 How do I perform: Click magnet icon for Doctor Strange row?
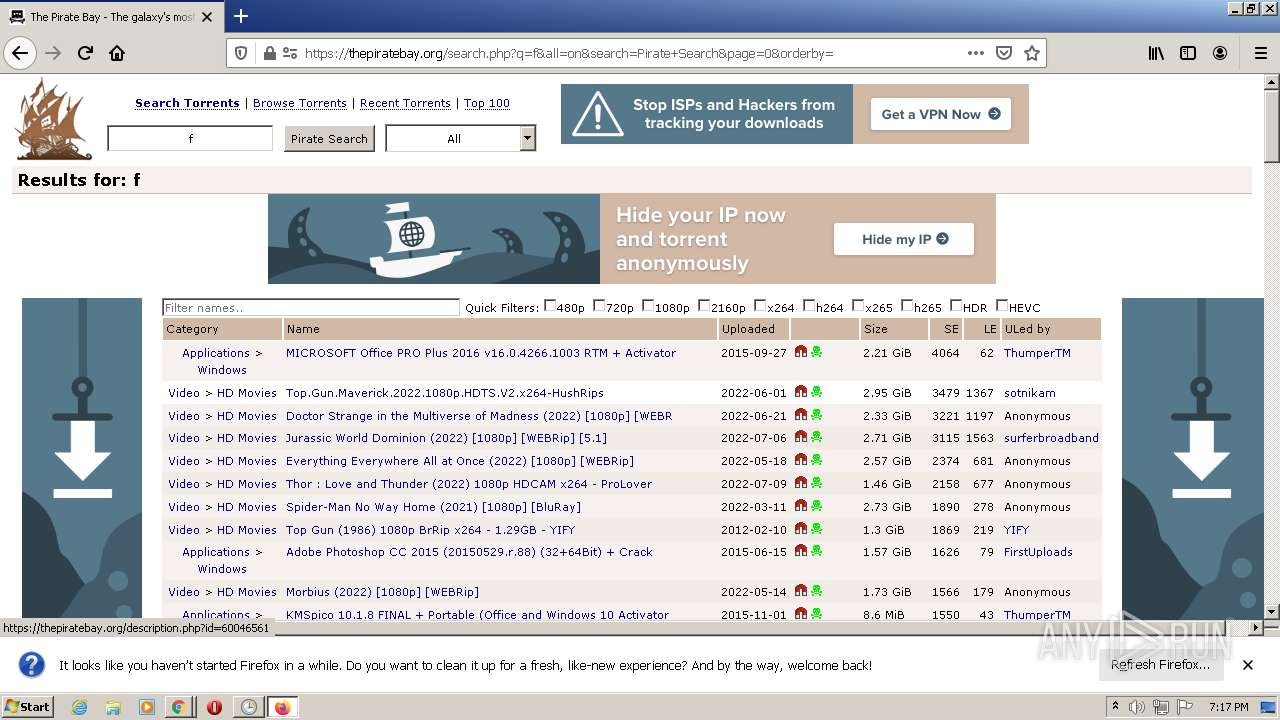click(801, 415)
